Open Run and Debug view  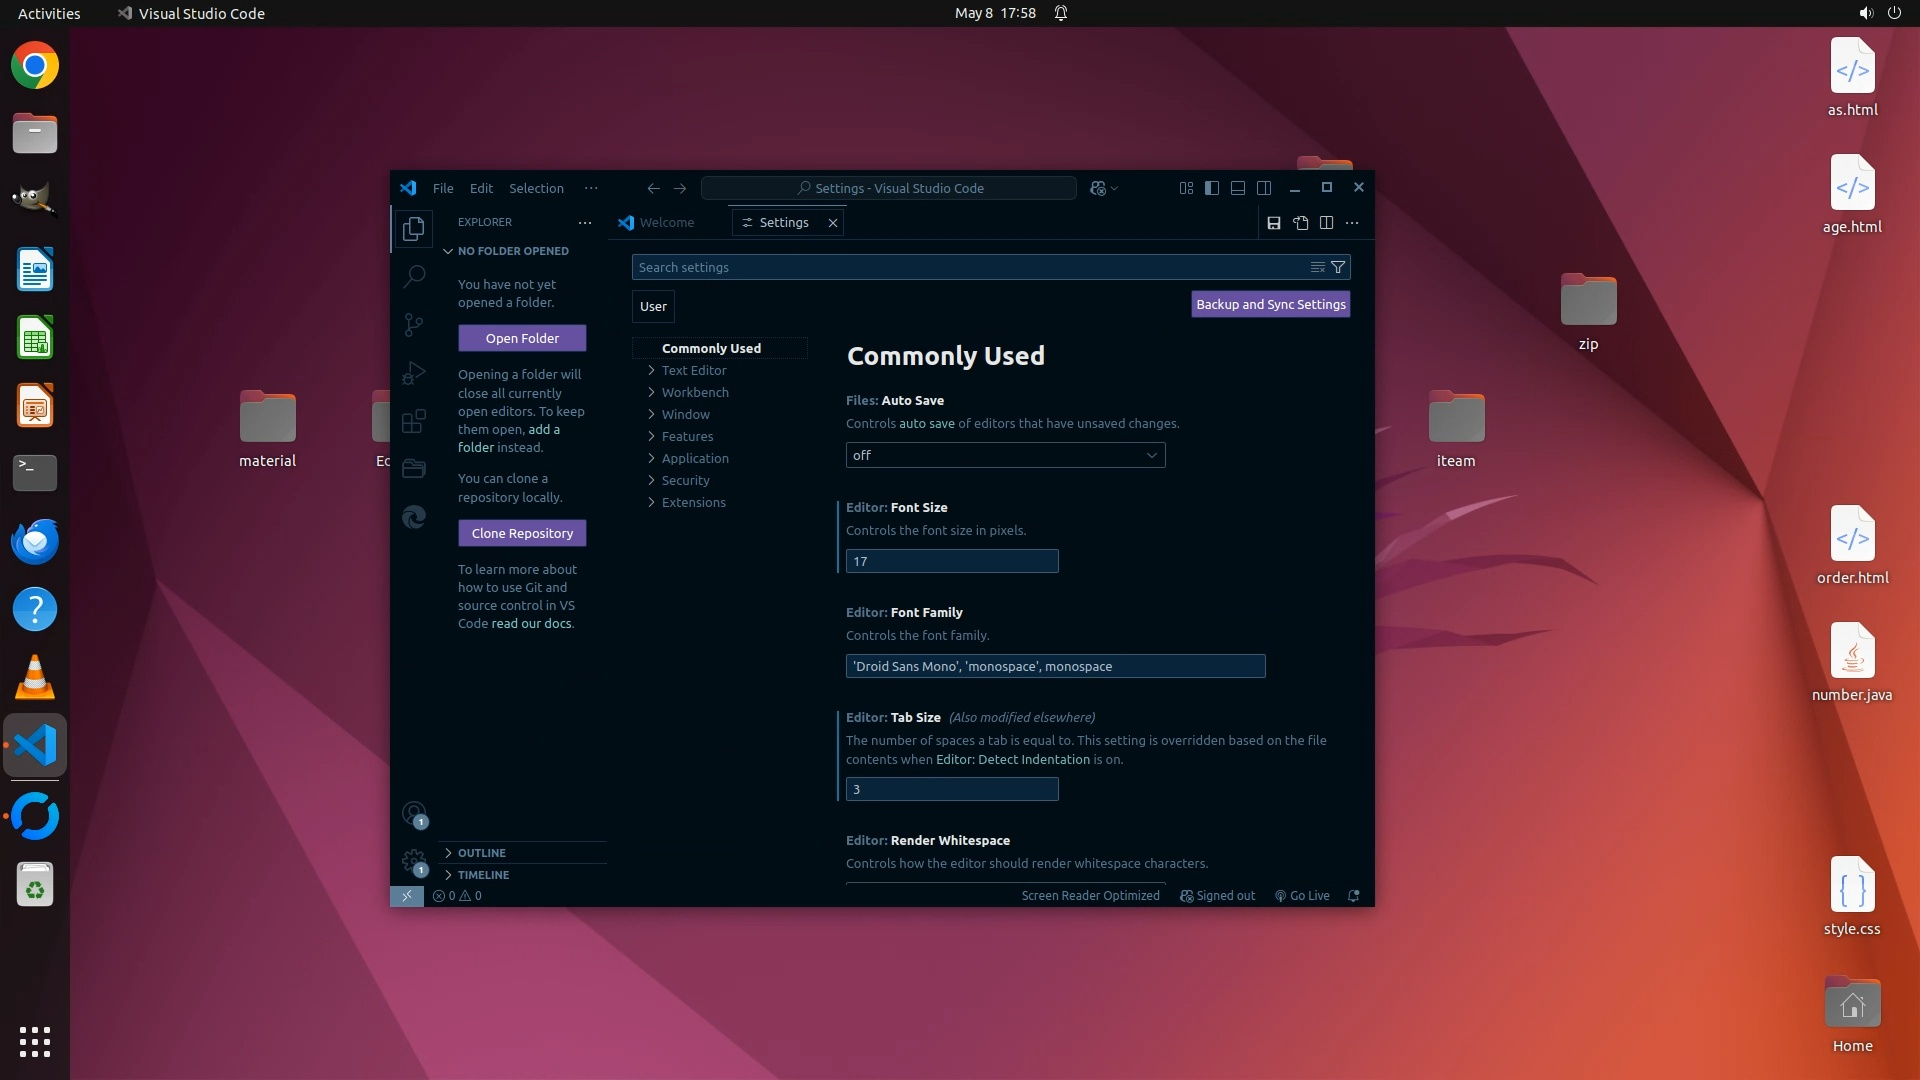coord(413,373)
